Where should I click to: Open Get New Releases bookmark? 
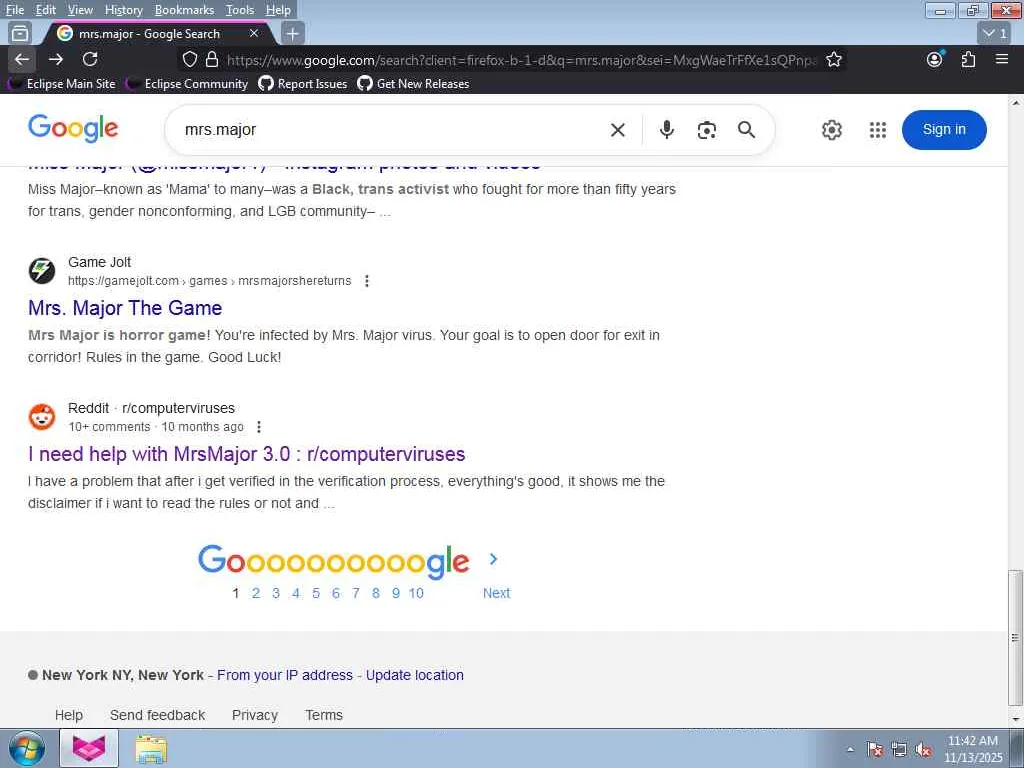coord(413,84)
